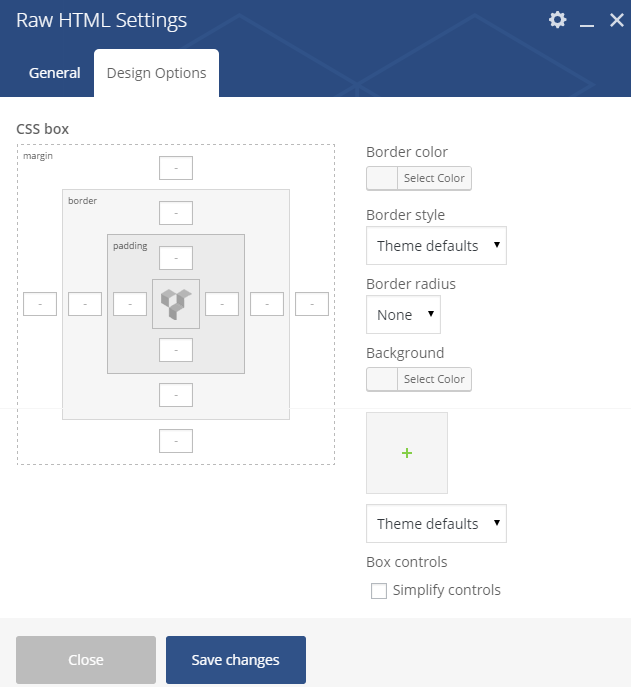The width and height of the screenshot is (631, 687).
Task: Open the background style Theme defaults dropdown
Action: (436, 524)
